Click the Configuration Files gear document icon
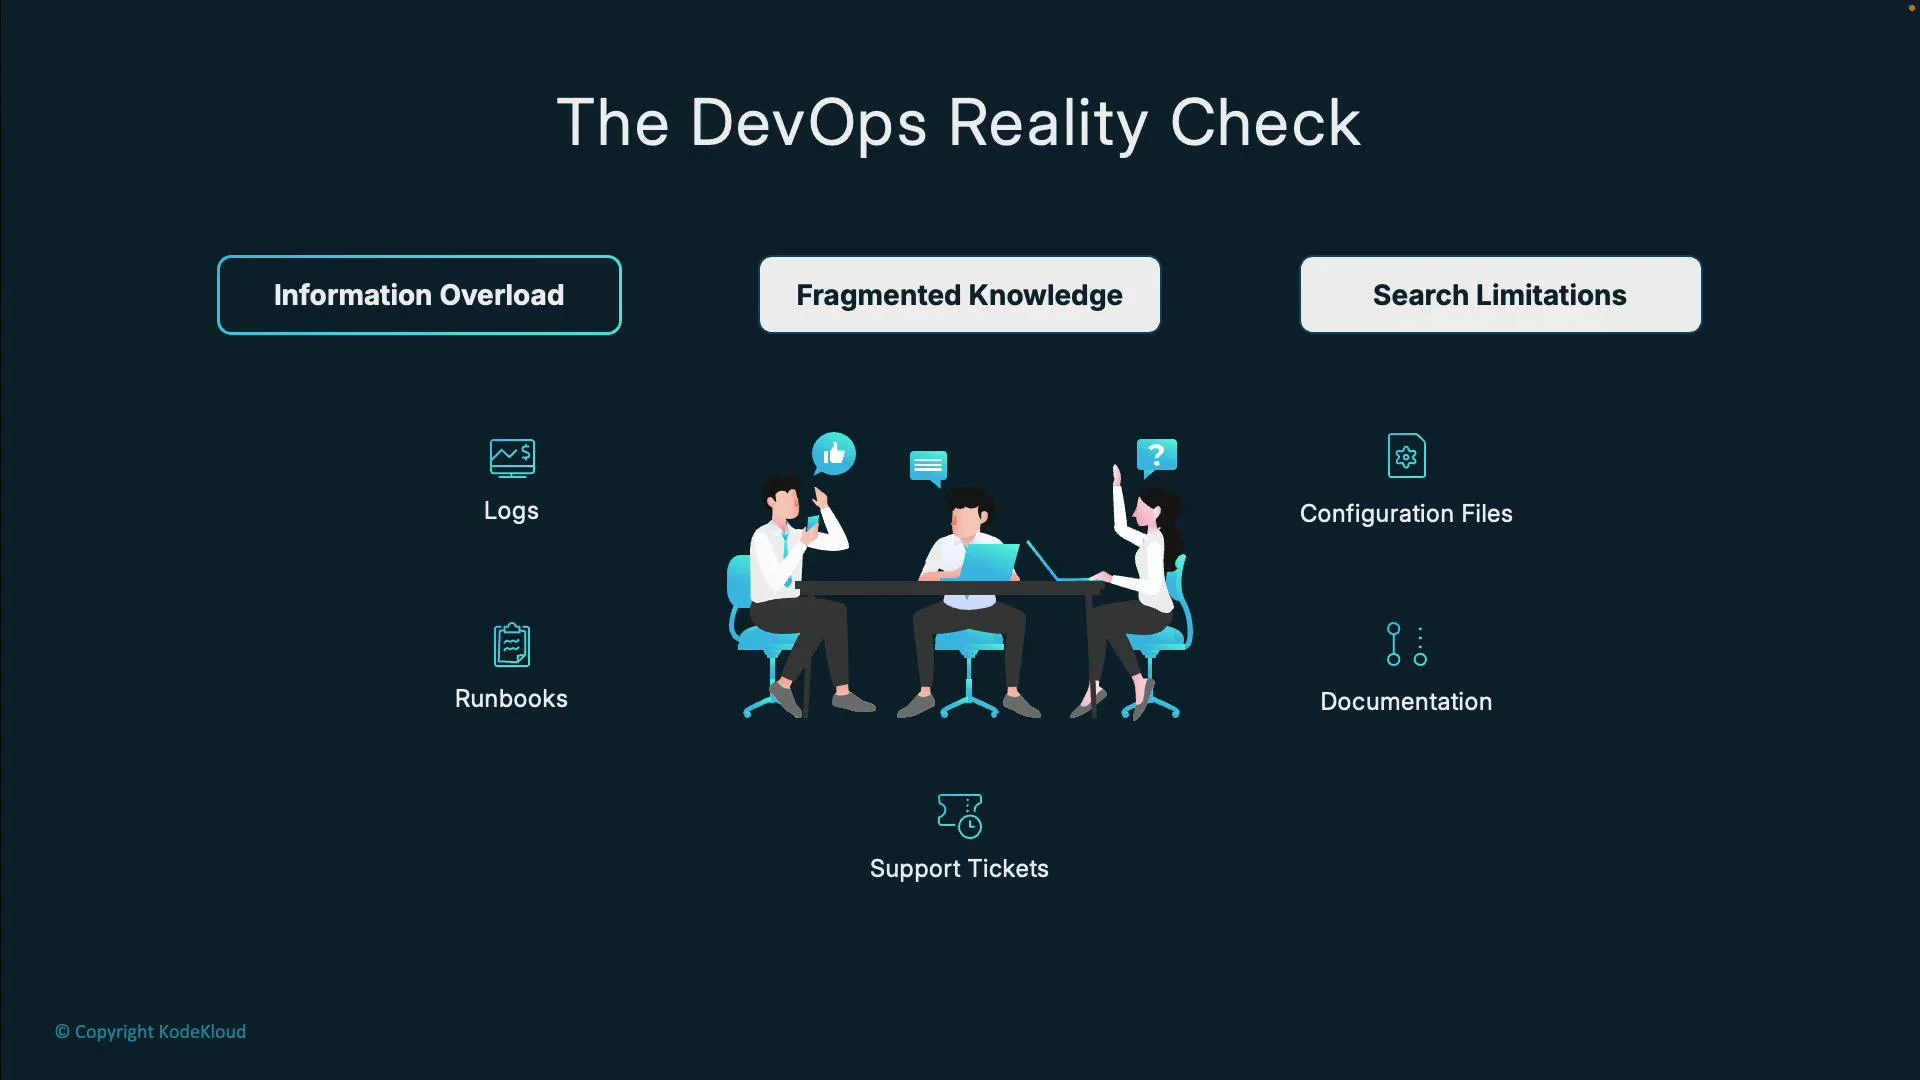The image size is (1920, 1080). 1406,456
